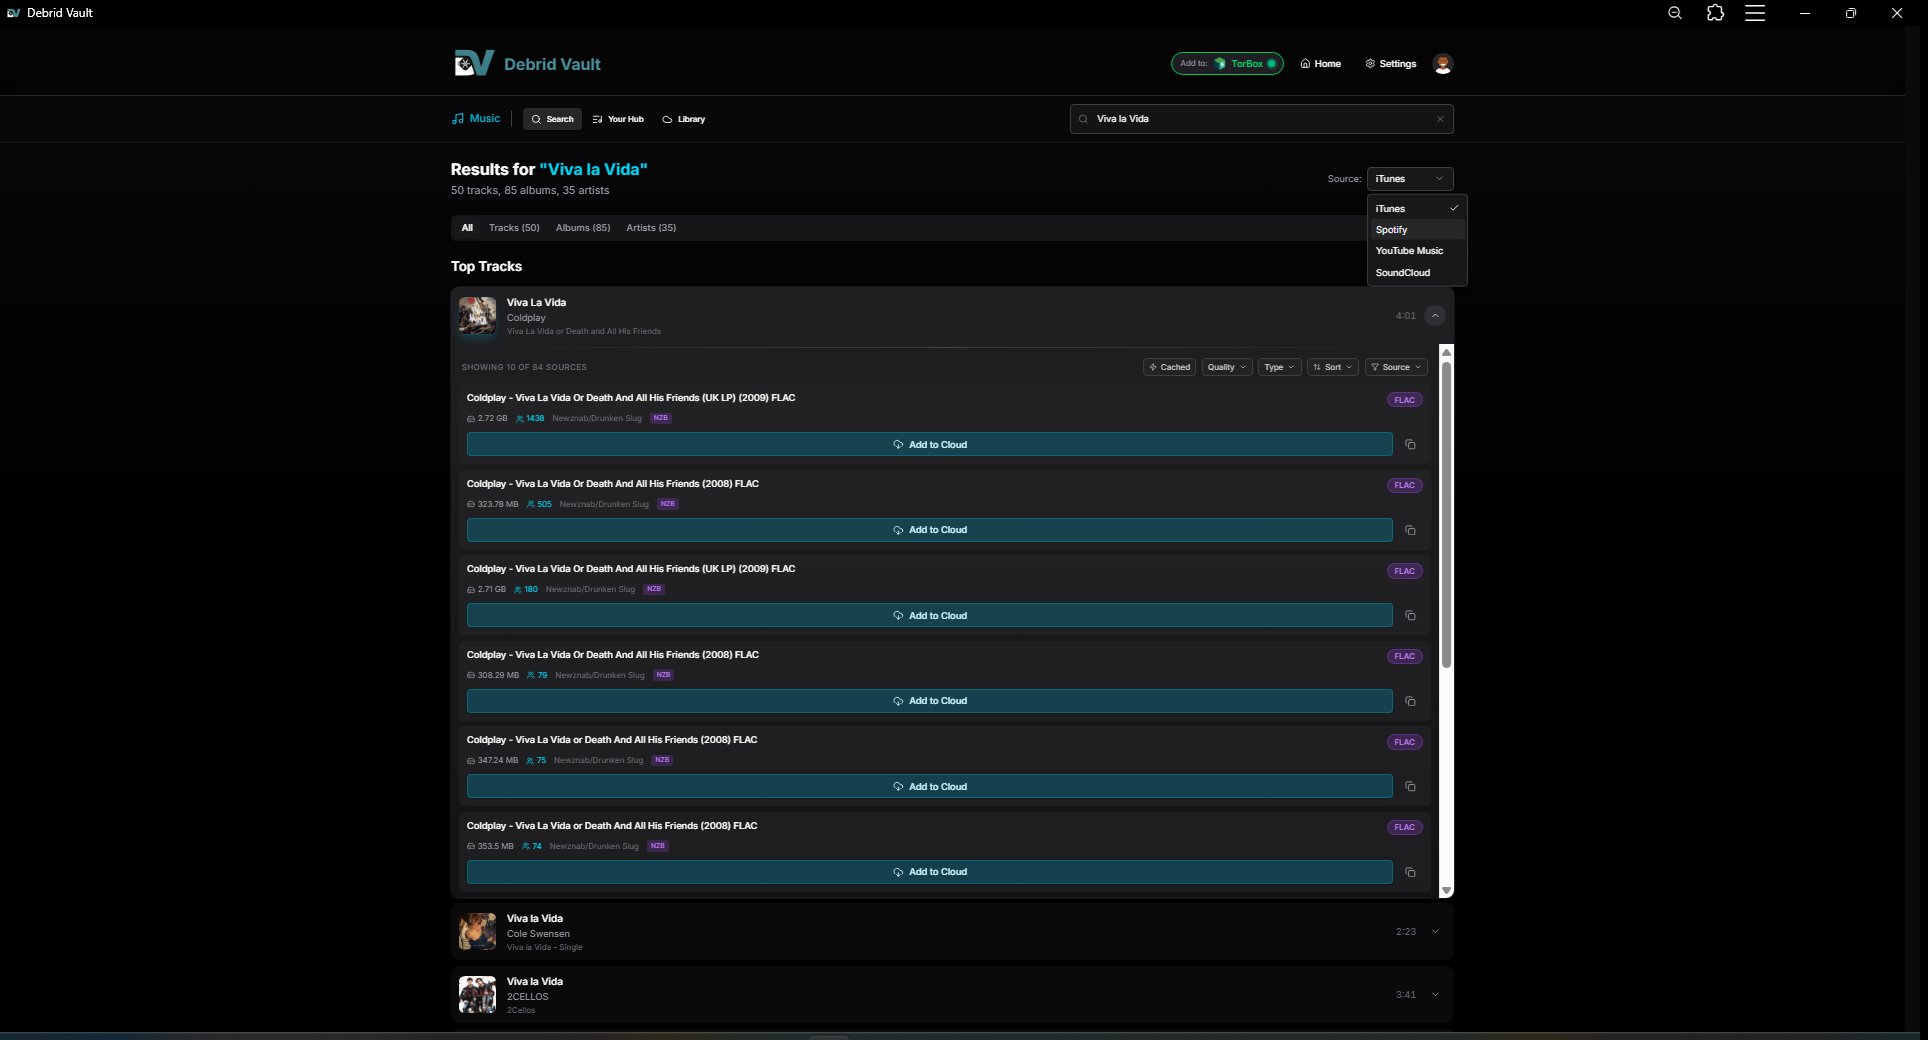Open the Your Hub tab
Screen dimensions: 1928x1040
pyautogui.click(x=618, y=119)
